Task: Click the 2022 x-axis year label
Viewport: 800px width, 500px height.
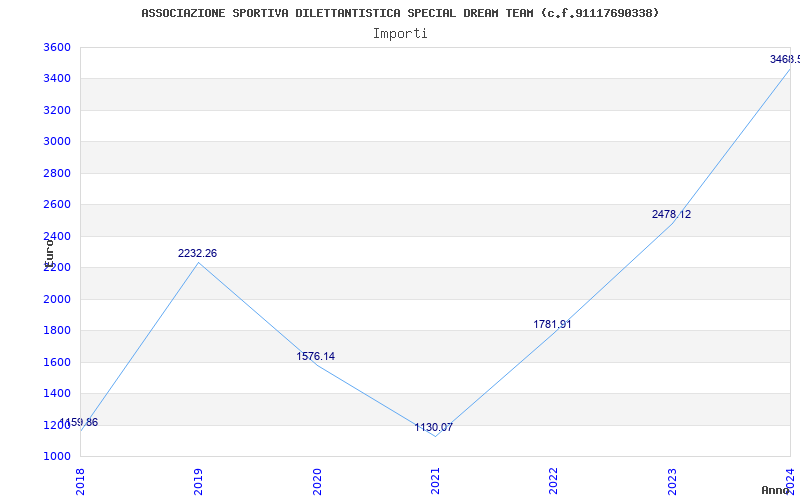Action: [554, 480]
